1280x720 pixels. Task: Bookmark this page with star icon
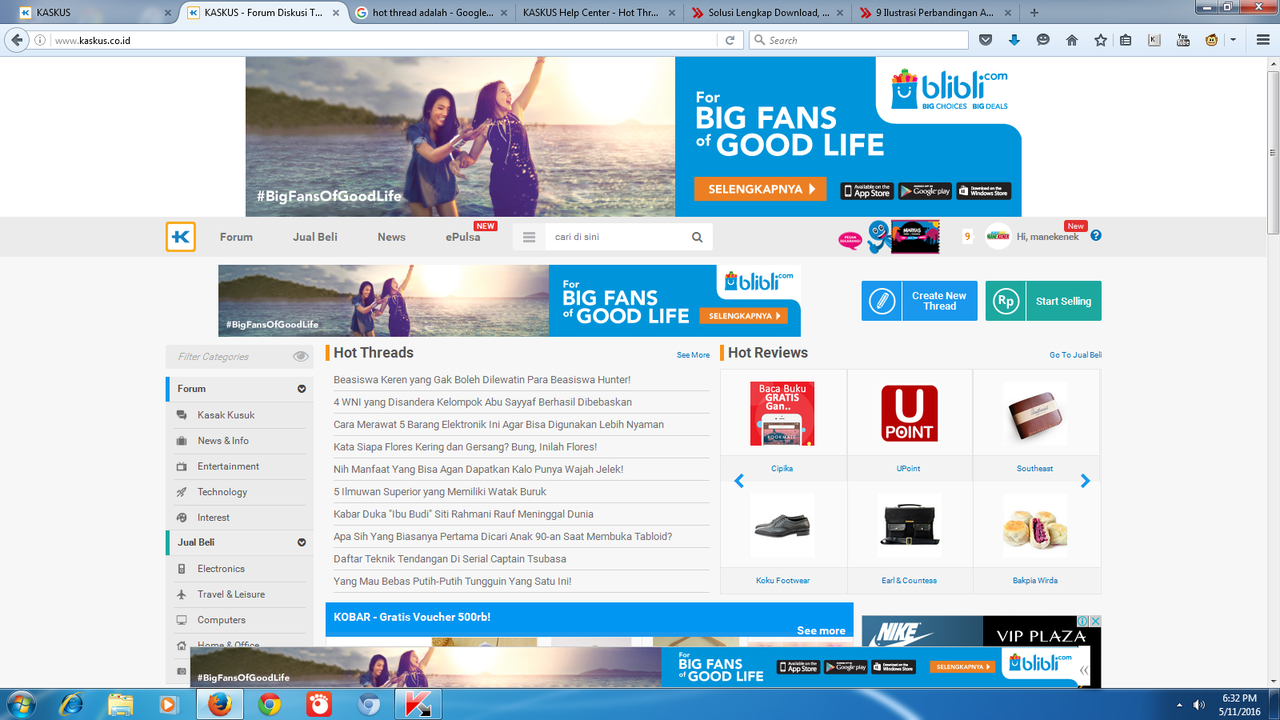pos(1101,40)
